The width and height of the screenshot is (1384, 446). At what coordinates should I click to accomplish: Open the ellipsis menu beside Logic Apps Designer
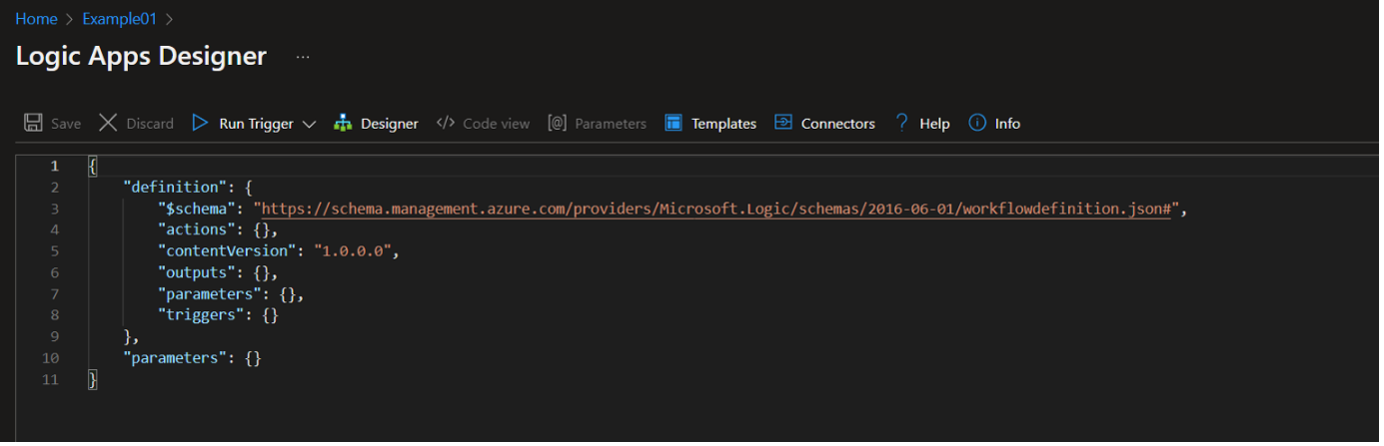click(x=303, y=57)
